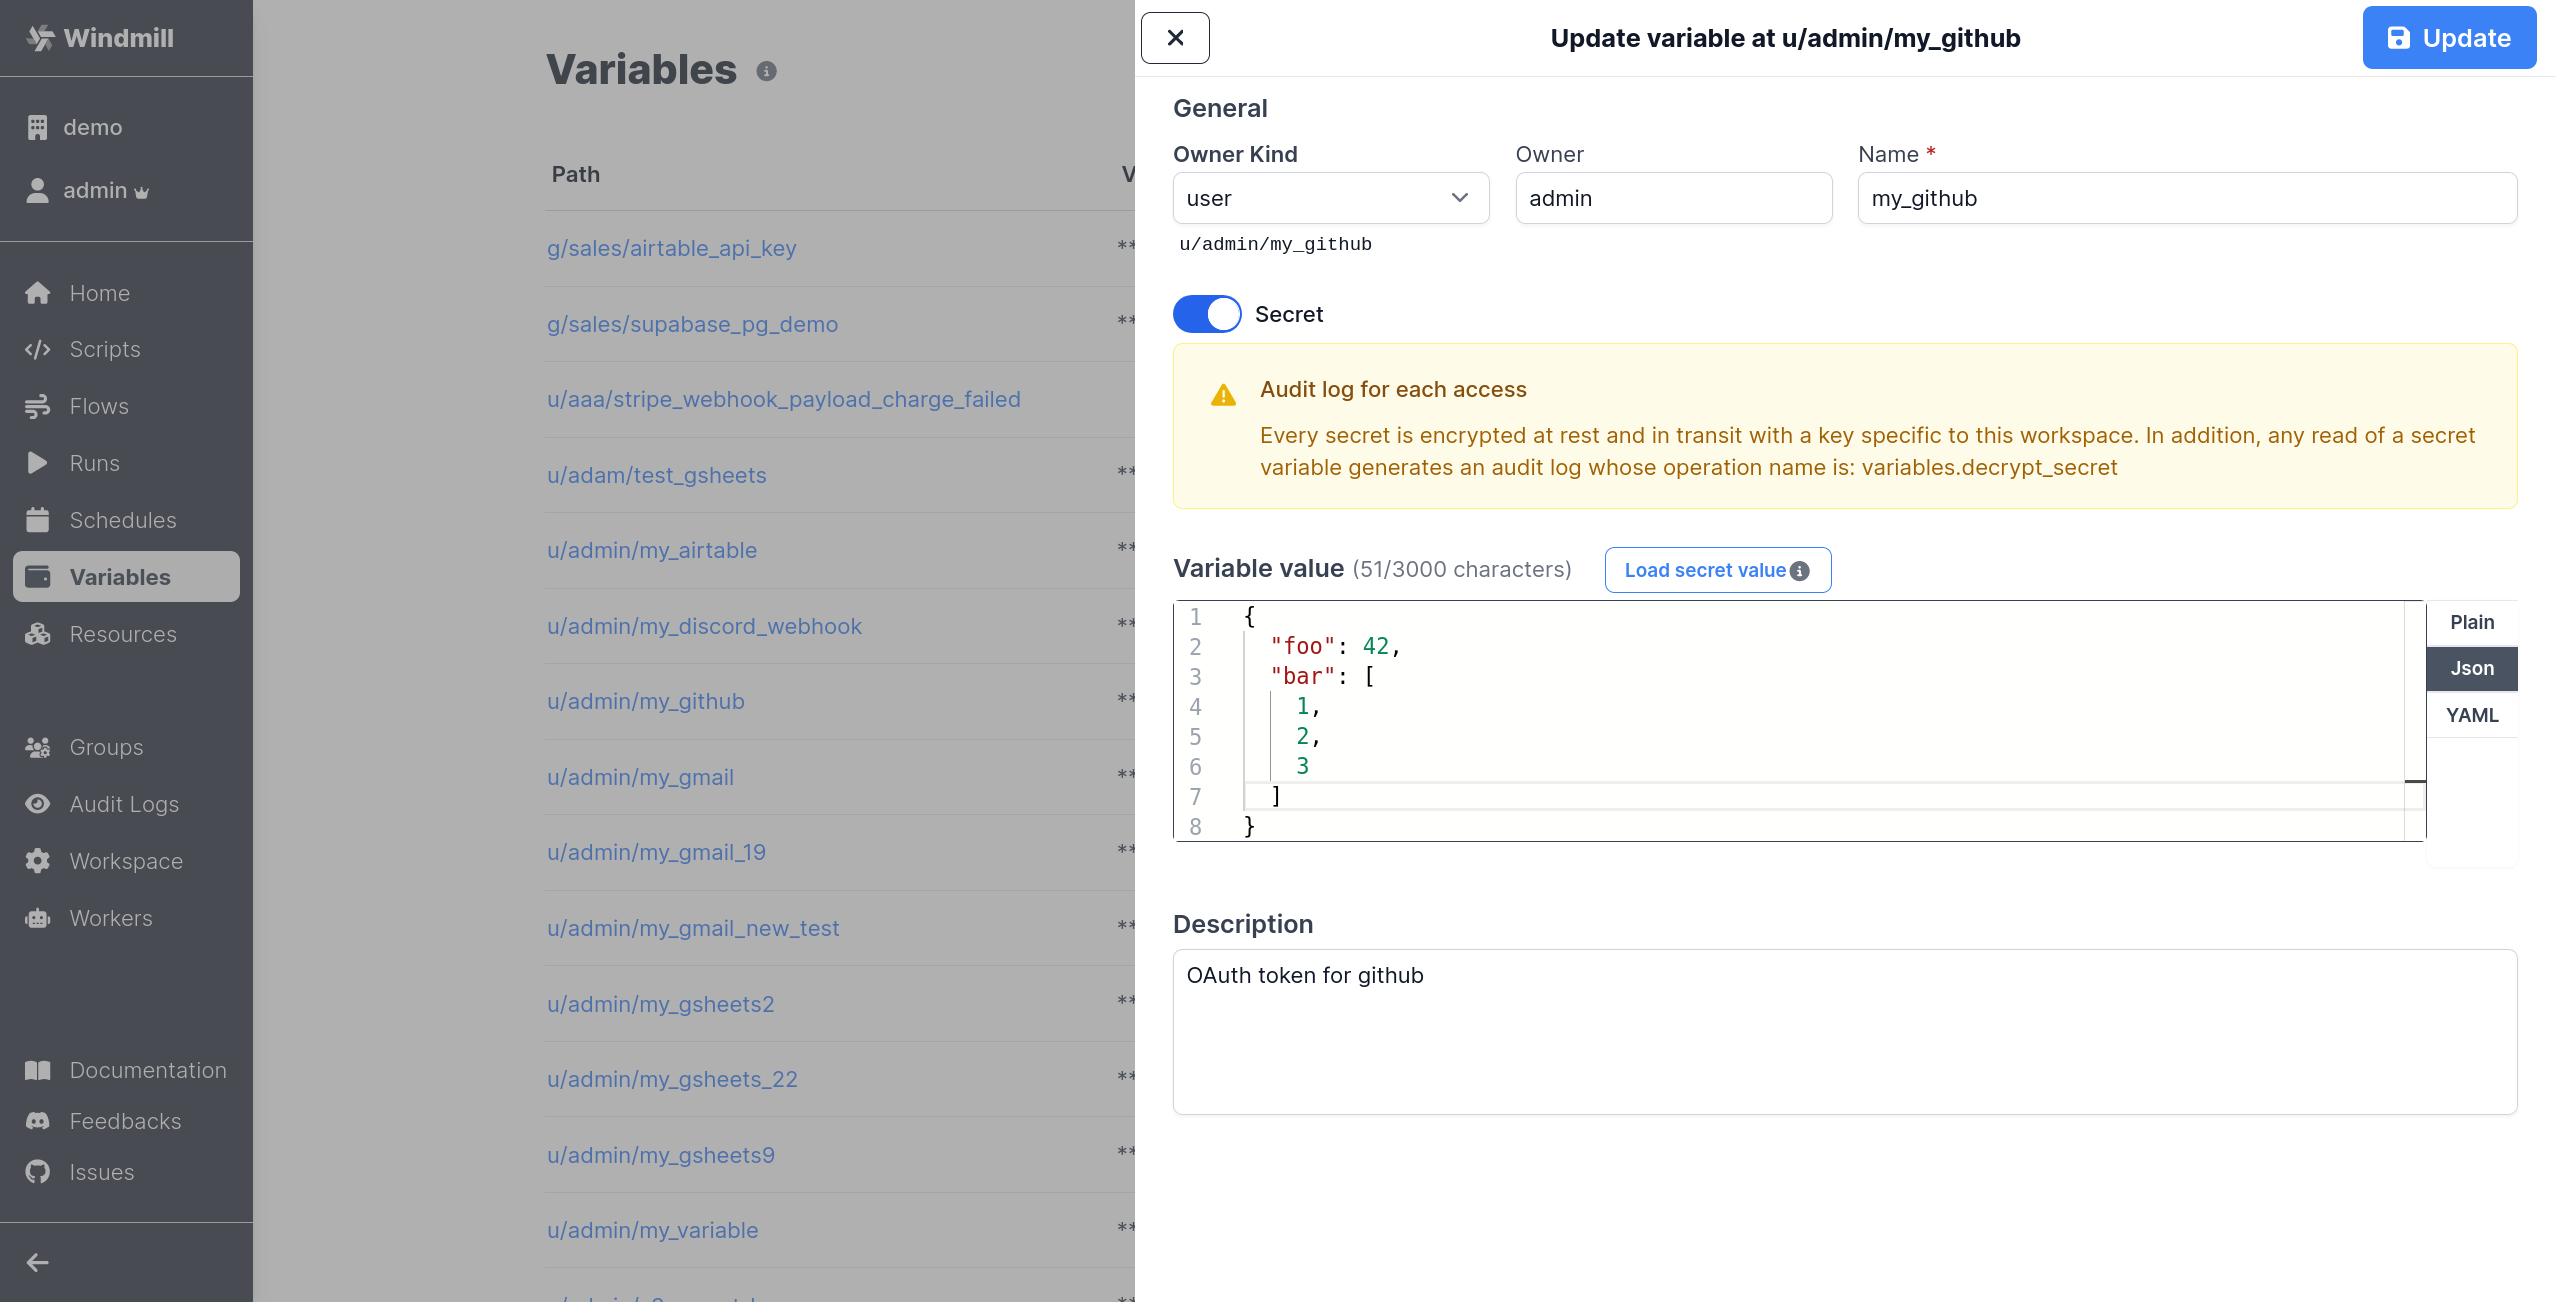Click the Update button
Viewport: 2556px width, 1302px height.
pos(2448,37)
